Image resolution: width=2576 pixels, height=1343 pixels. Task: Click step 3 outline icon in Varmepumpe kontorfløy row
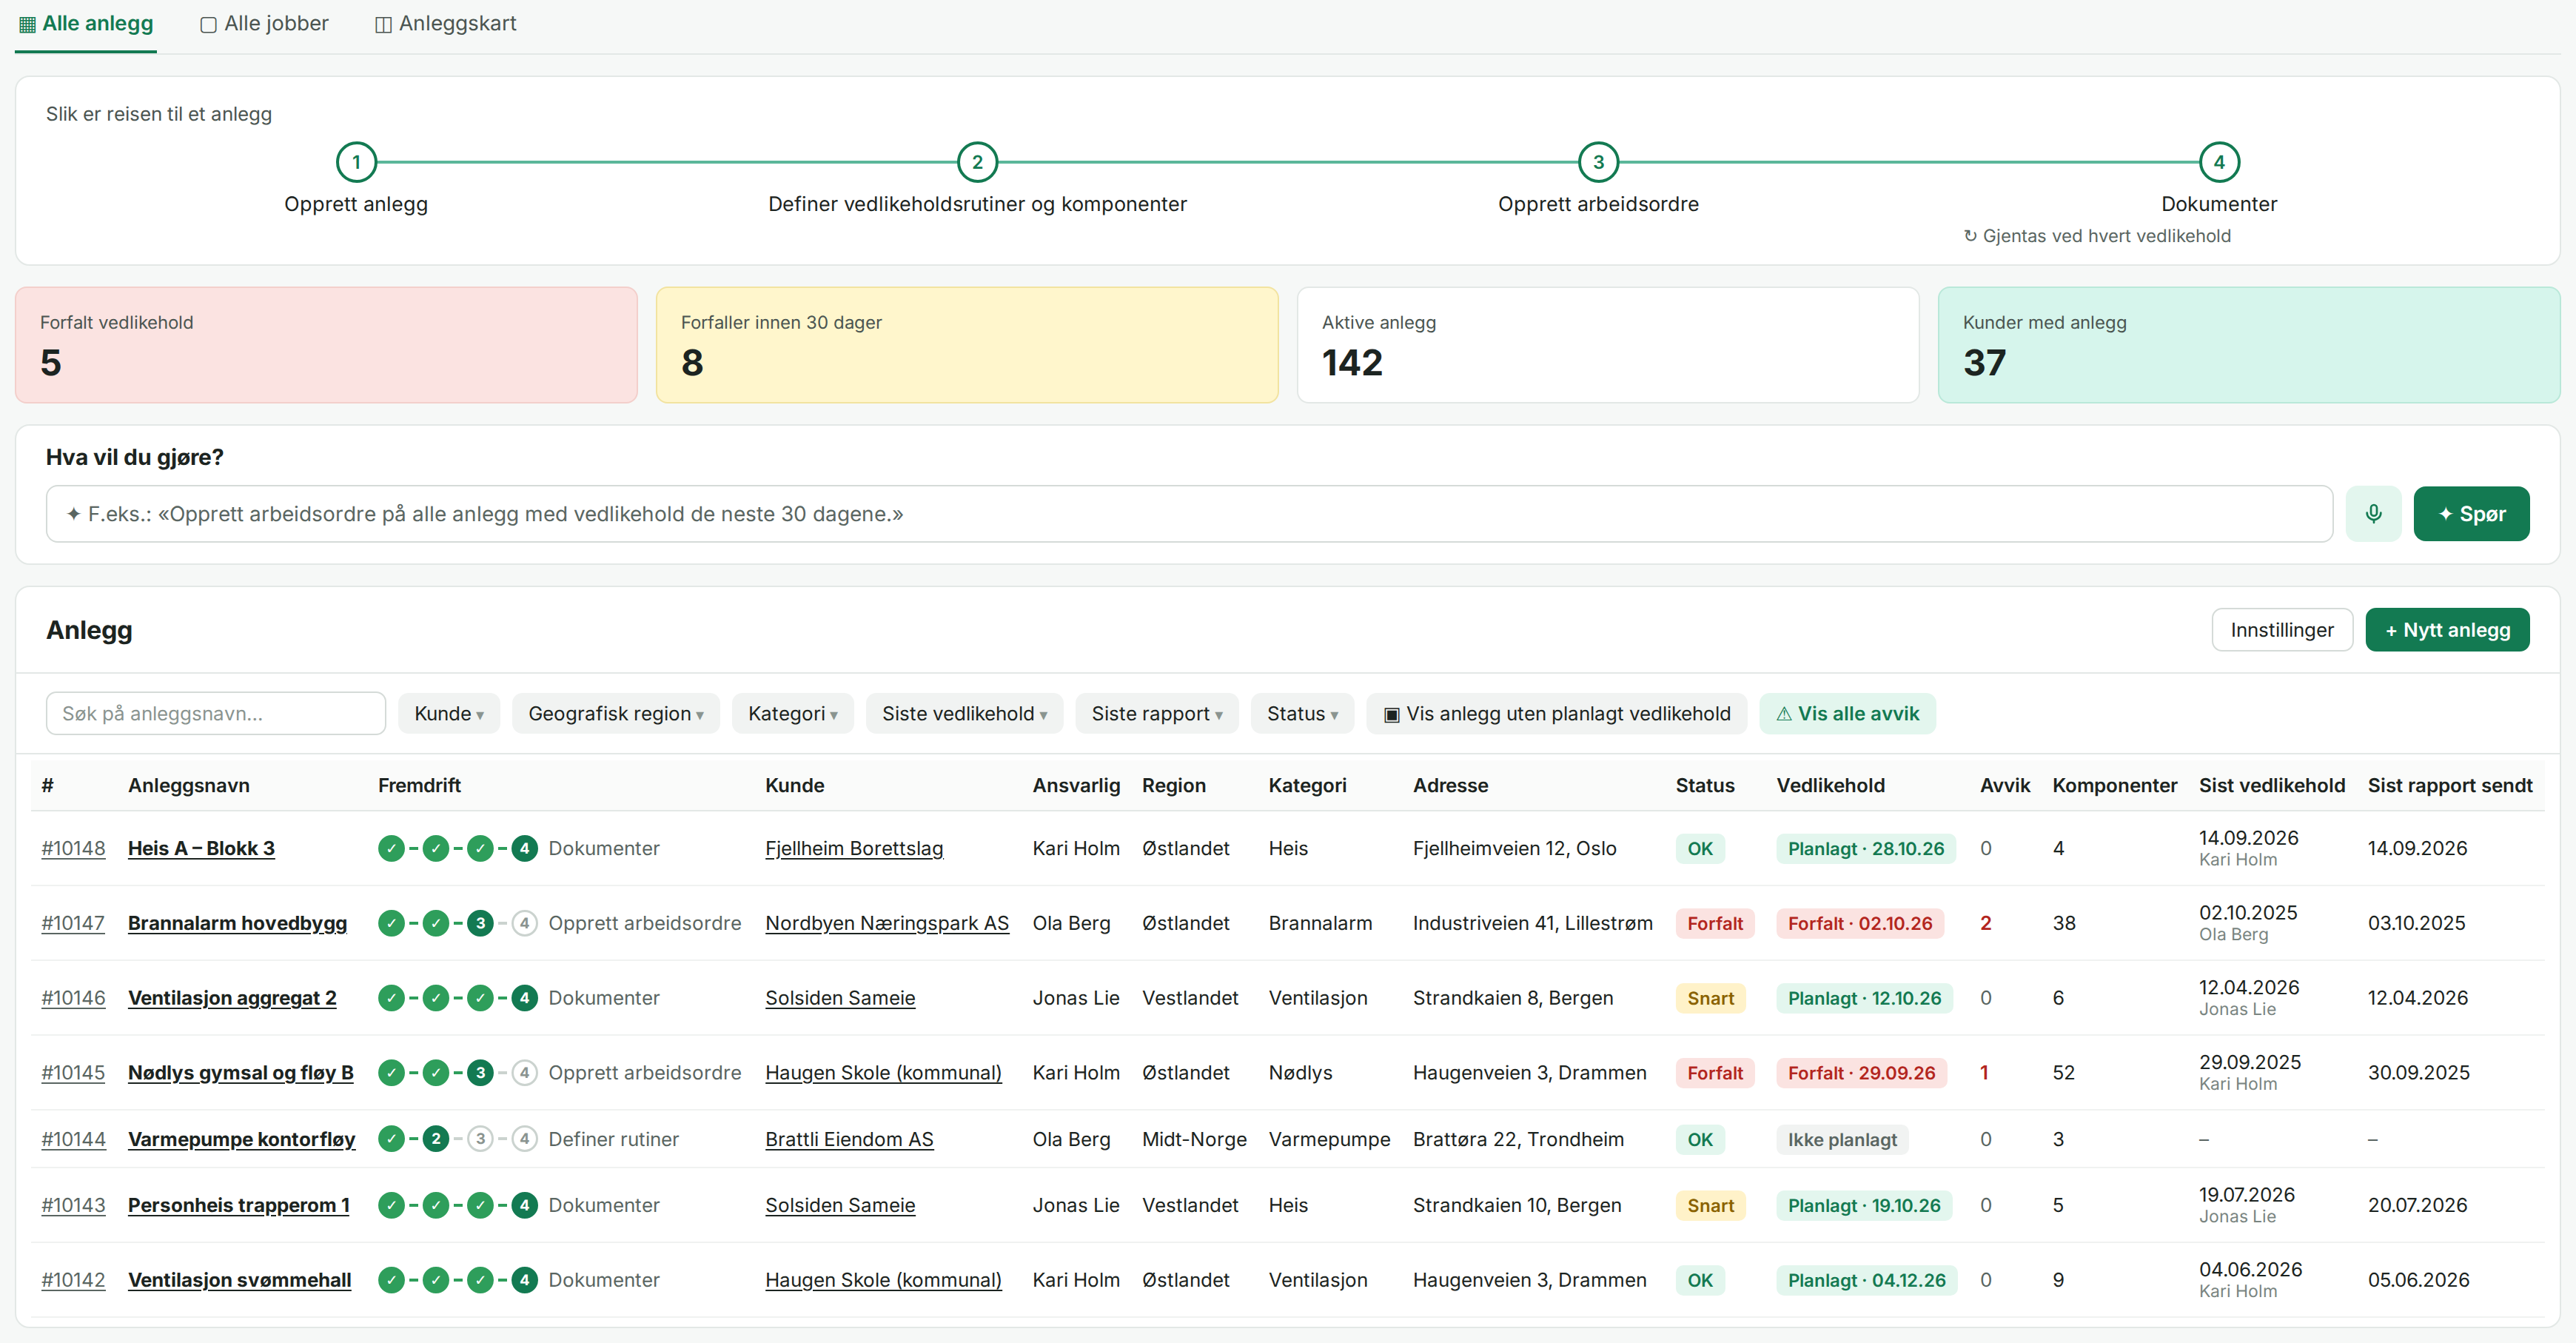480,1139
